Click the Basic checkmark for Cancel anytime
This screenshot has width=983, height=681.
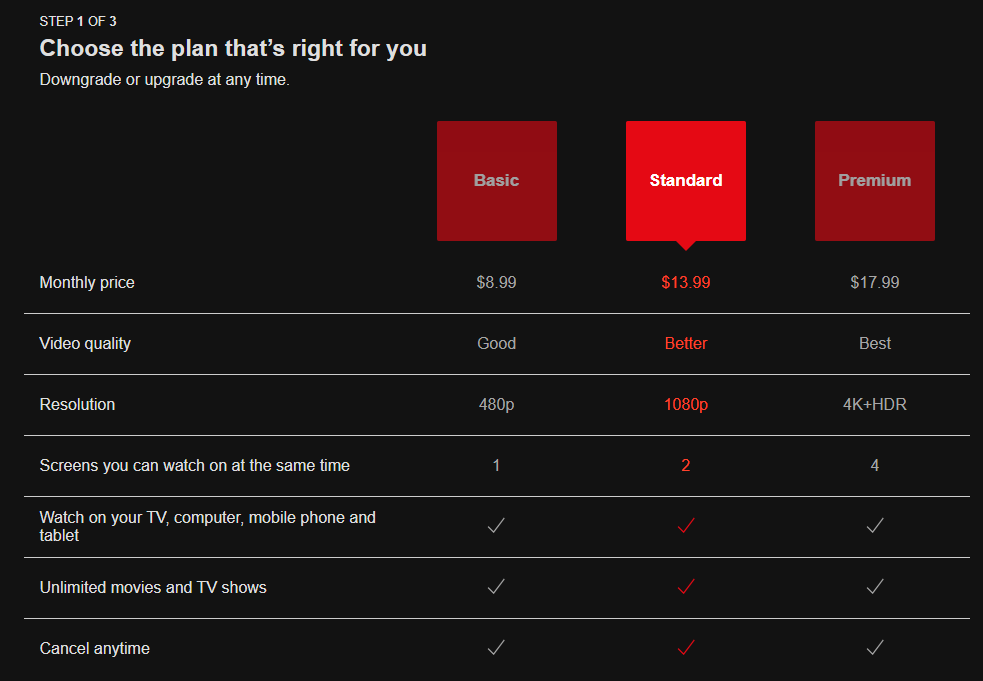tap(496, 648)
